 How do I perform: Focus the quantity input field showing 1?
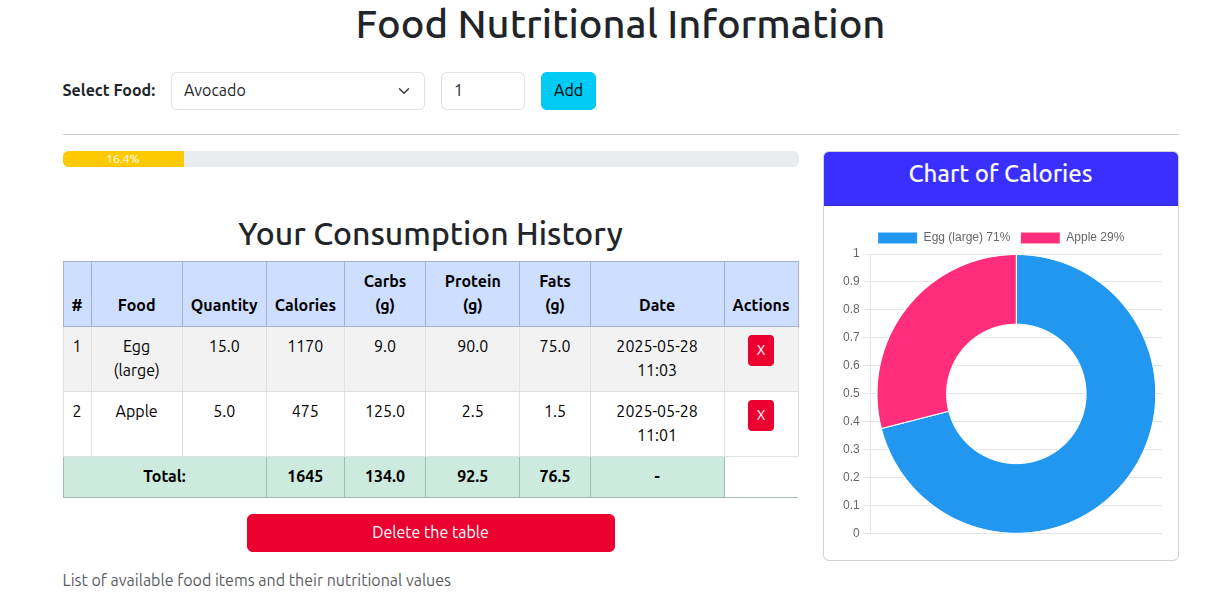coord(483,91)
